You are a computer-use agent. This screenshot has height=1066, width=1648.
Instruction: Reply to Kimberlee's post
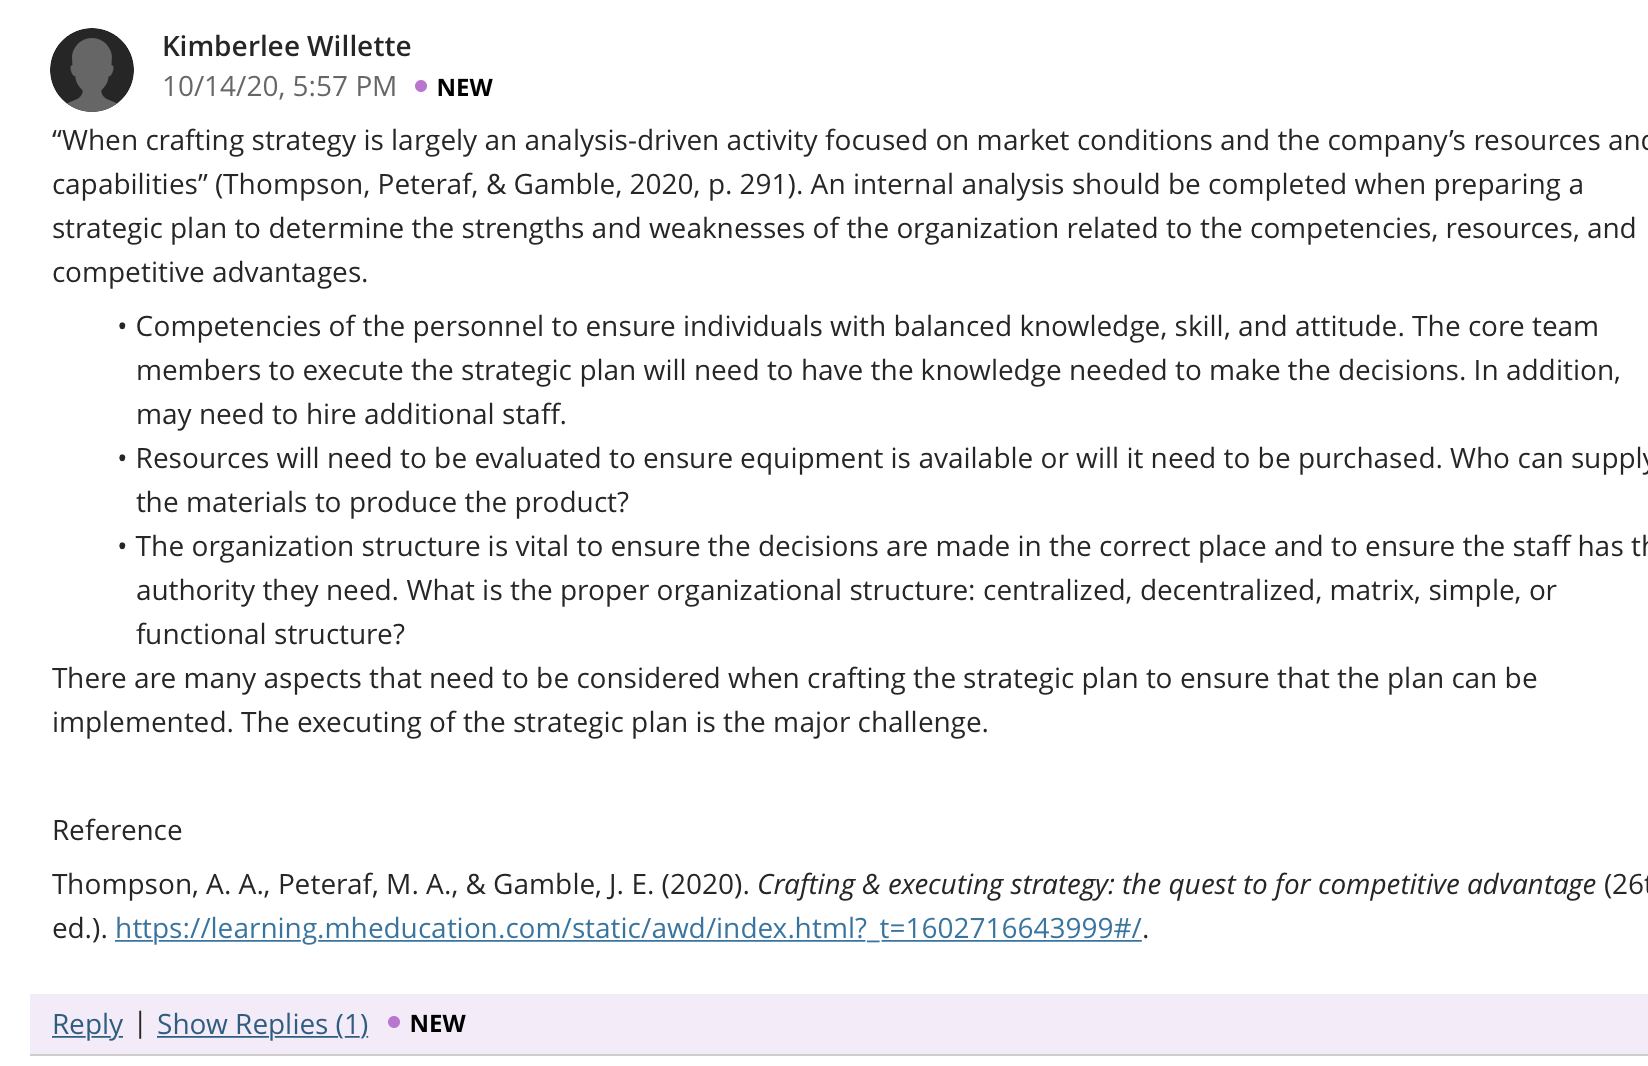click(87, 1024)
